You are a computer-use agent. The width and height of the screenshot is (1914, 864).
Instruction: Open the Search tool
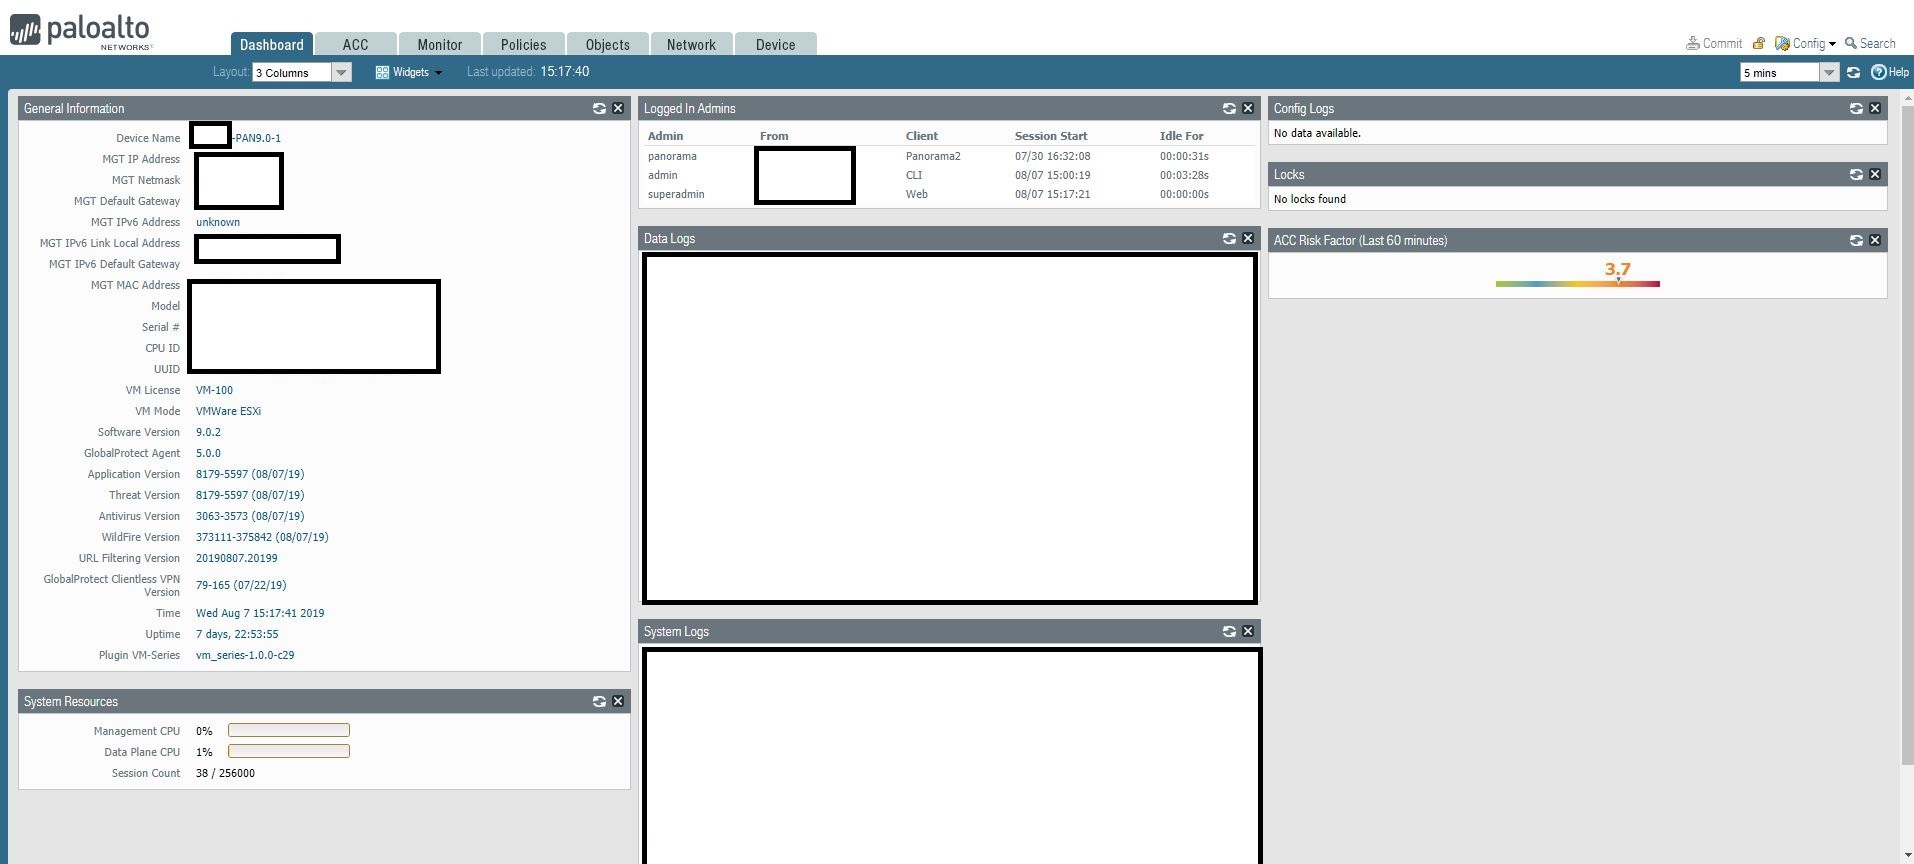point(1870,43)
